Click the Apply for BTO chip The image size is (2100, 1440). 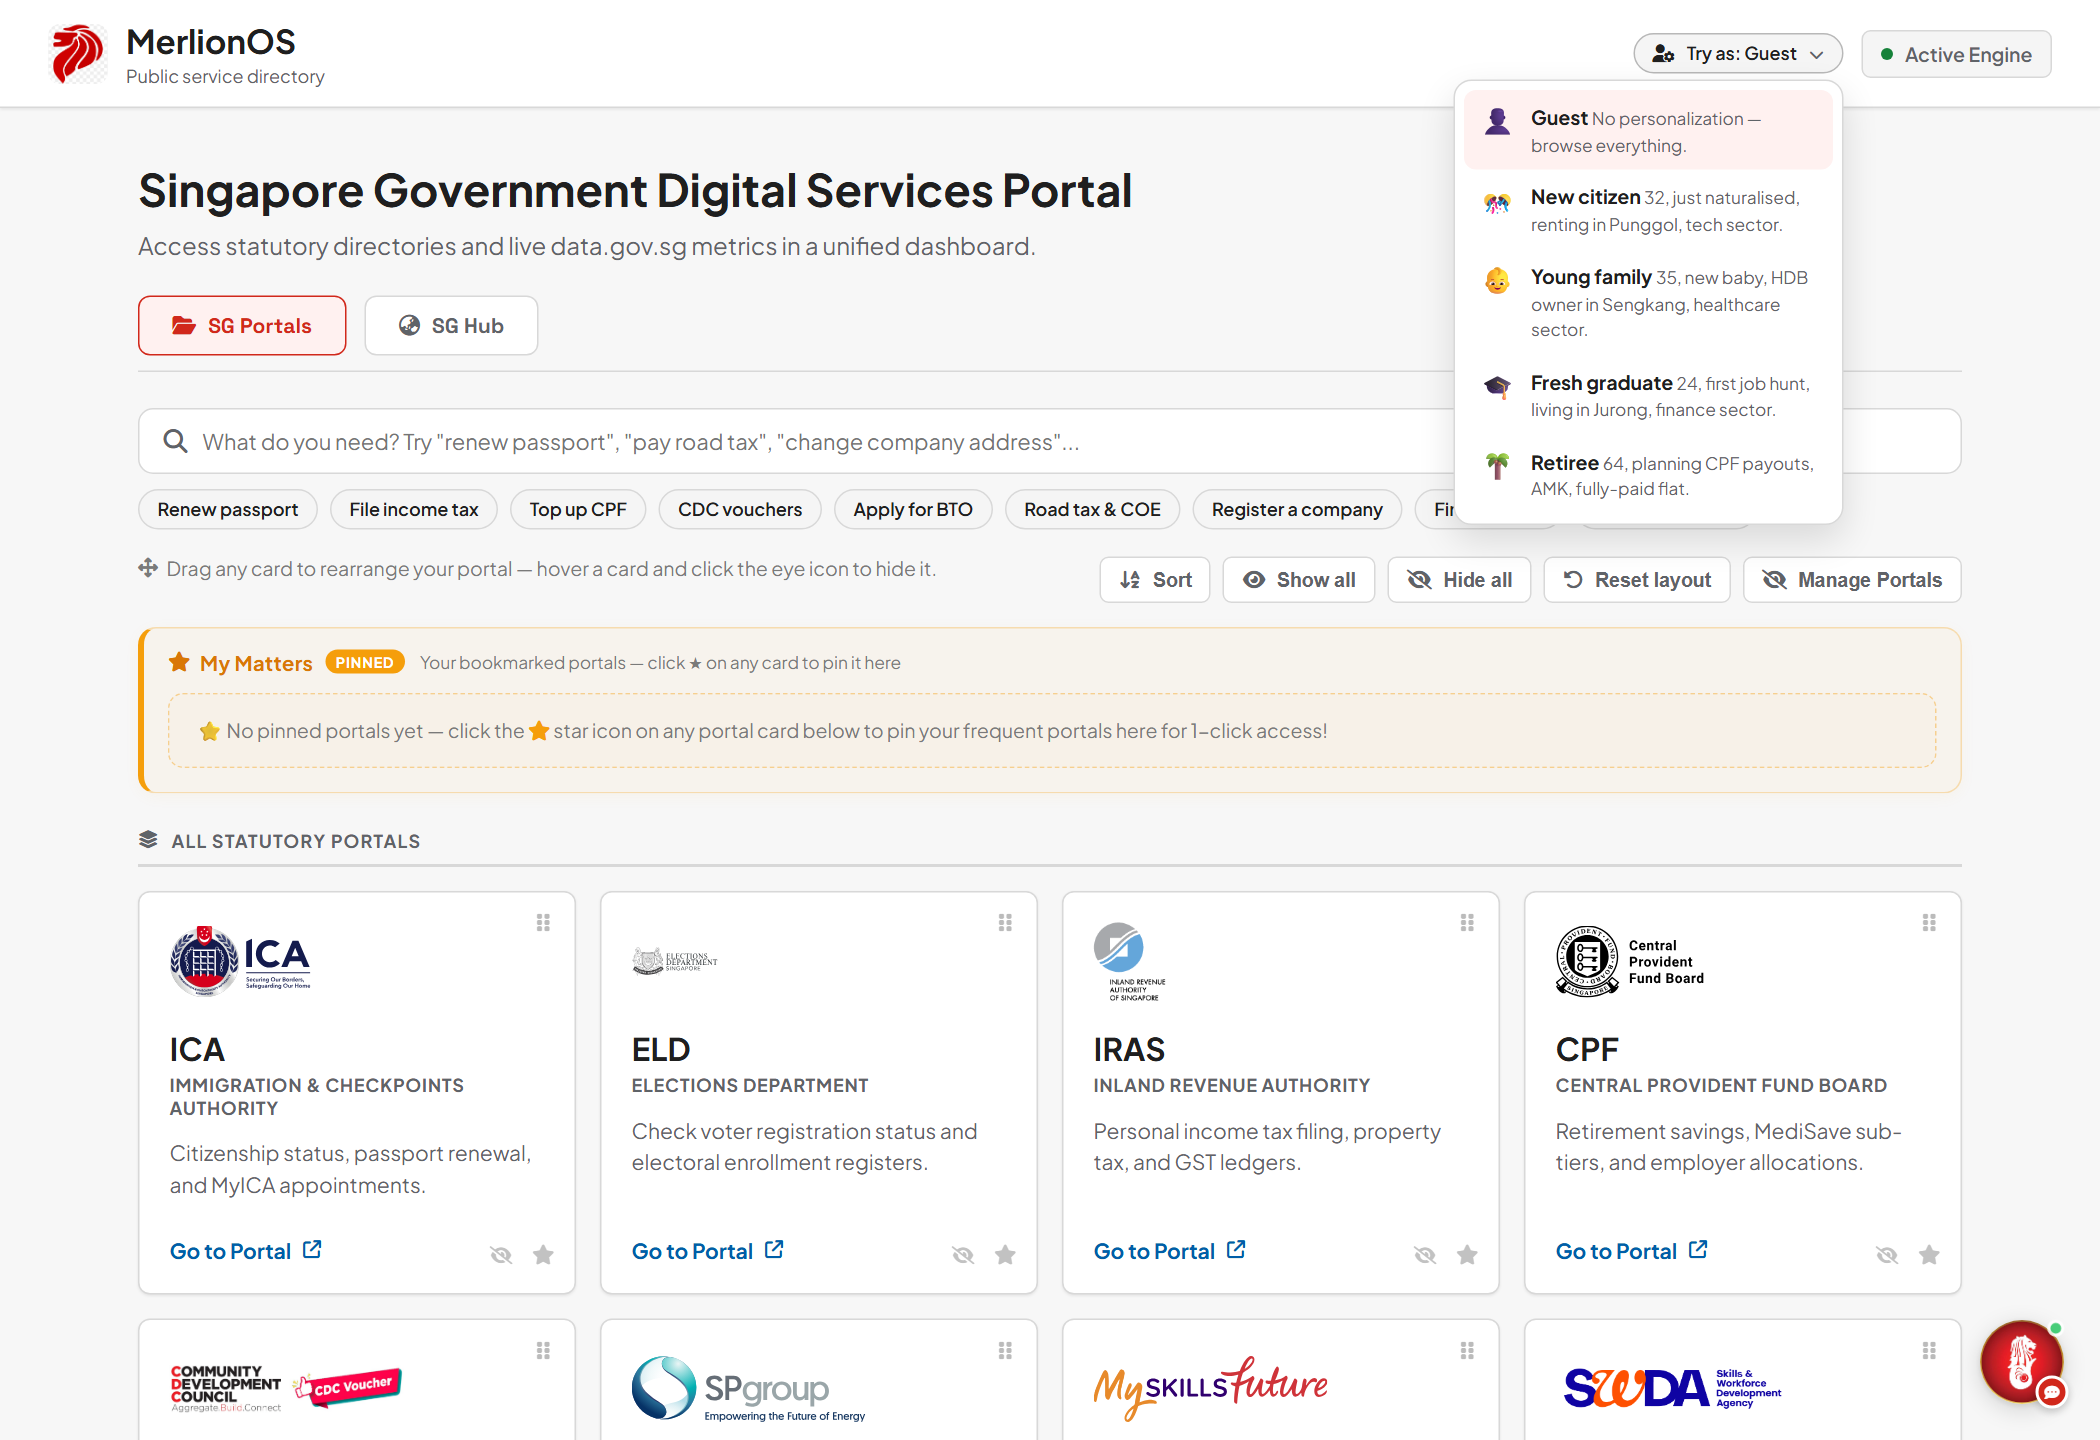click(x=913, y=509)
